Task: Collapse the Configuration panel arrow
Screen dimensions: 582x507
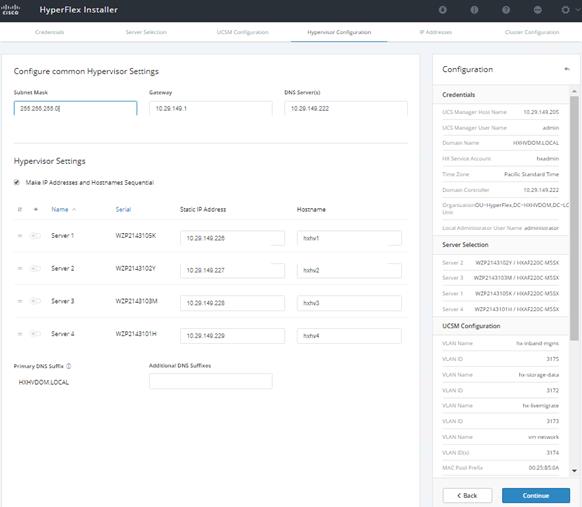Action: coord(567,69)
